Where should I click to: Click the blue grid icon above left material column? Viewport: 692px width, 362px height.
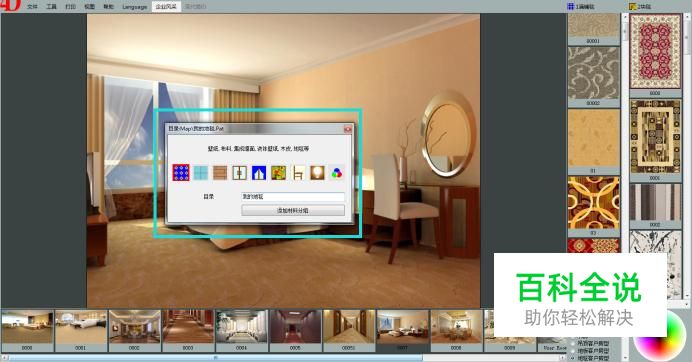pos(571,6)
